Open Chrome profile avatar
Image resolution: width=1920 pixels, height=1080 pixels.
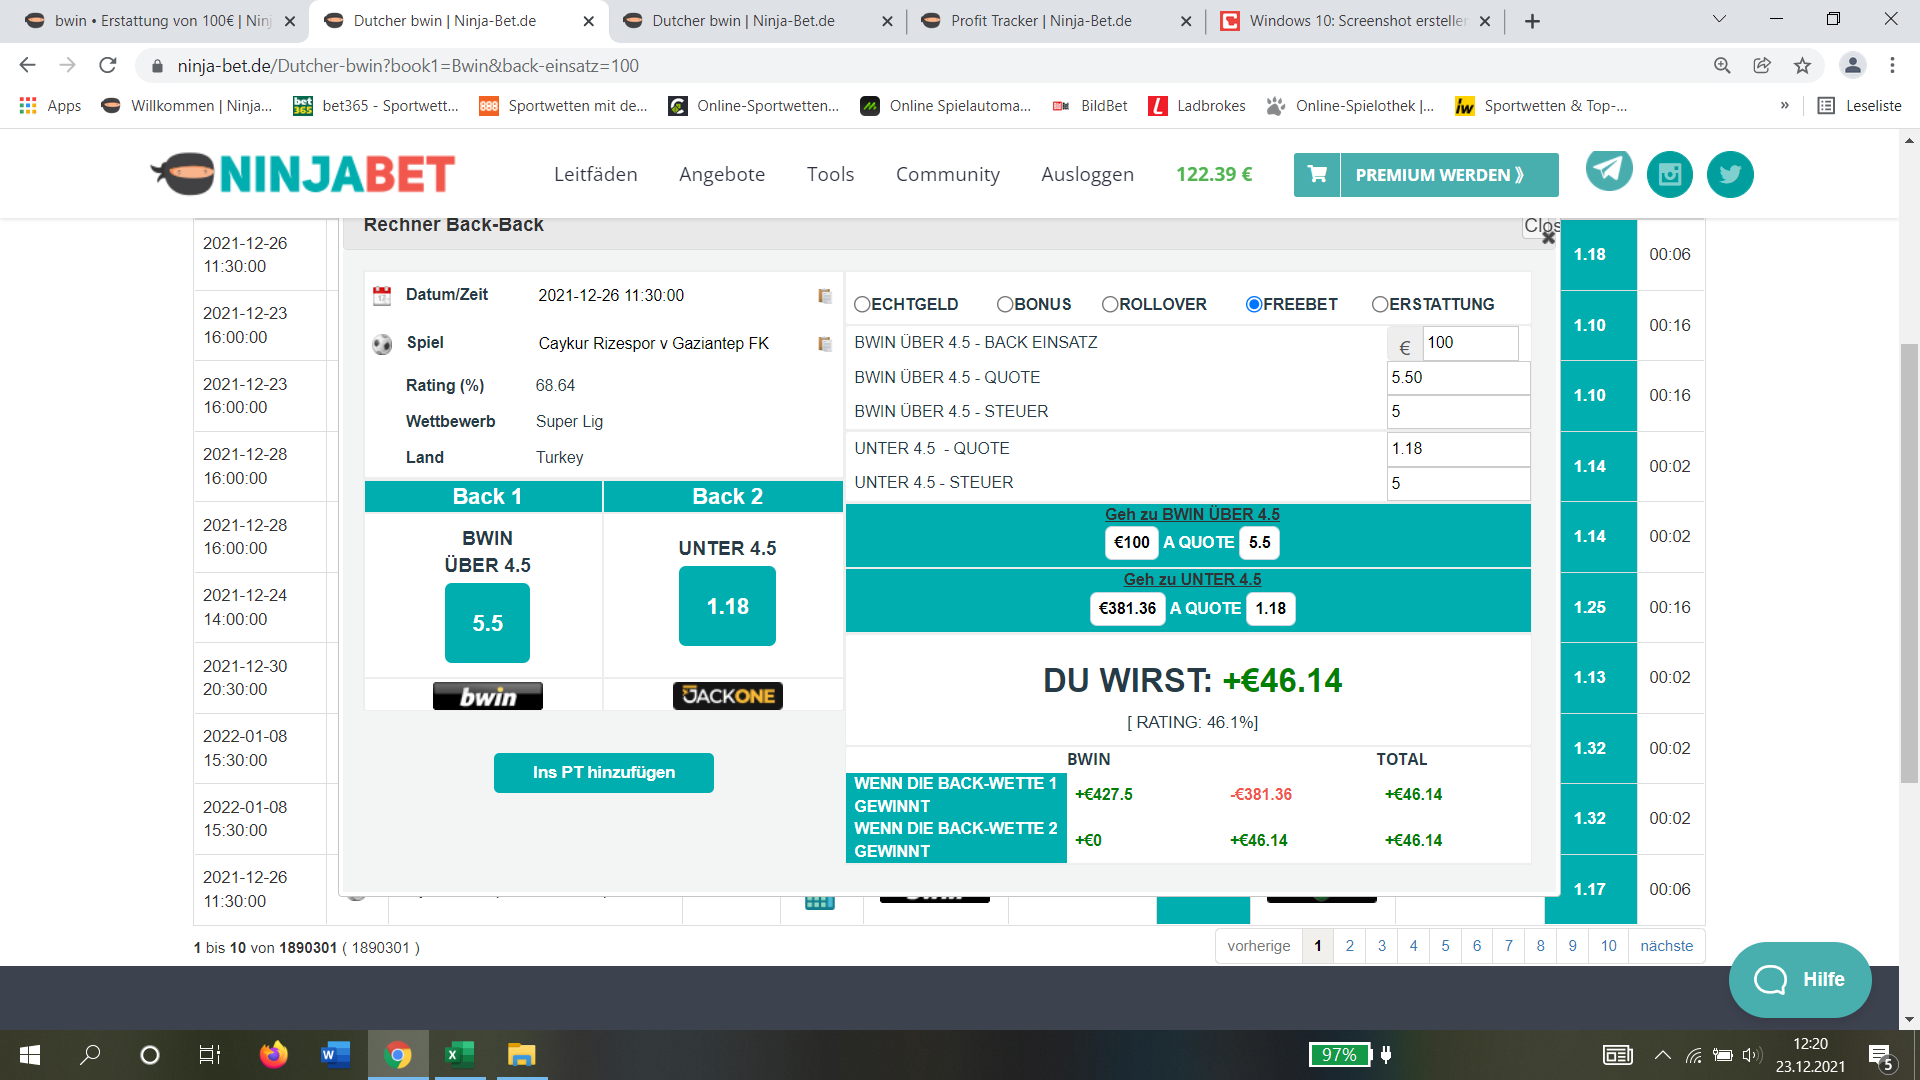pyautogui.click(x=1852, y=65)
